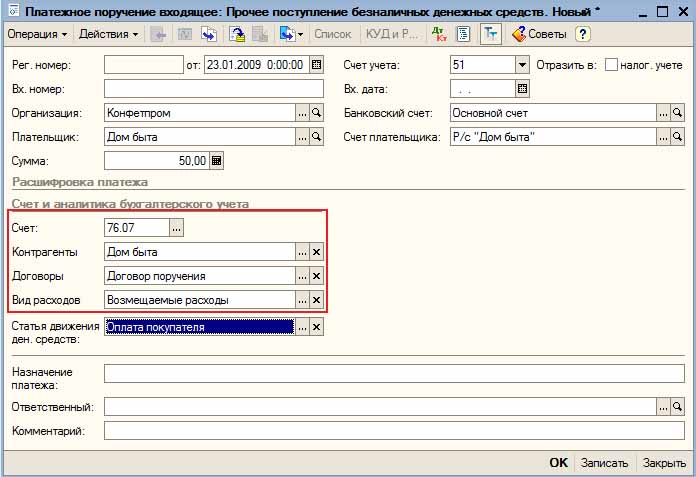This screenshot has width=696, height=477.
Task: Click the Закрыть button
Action: pos(664,463)
